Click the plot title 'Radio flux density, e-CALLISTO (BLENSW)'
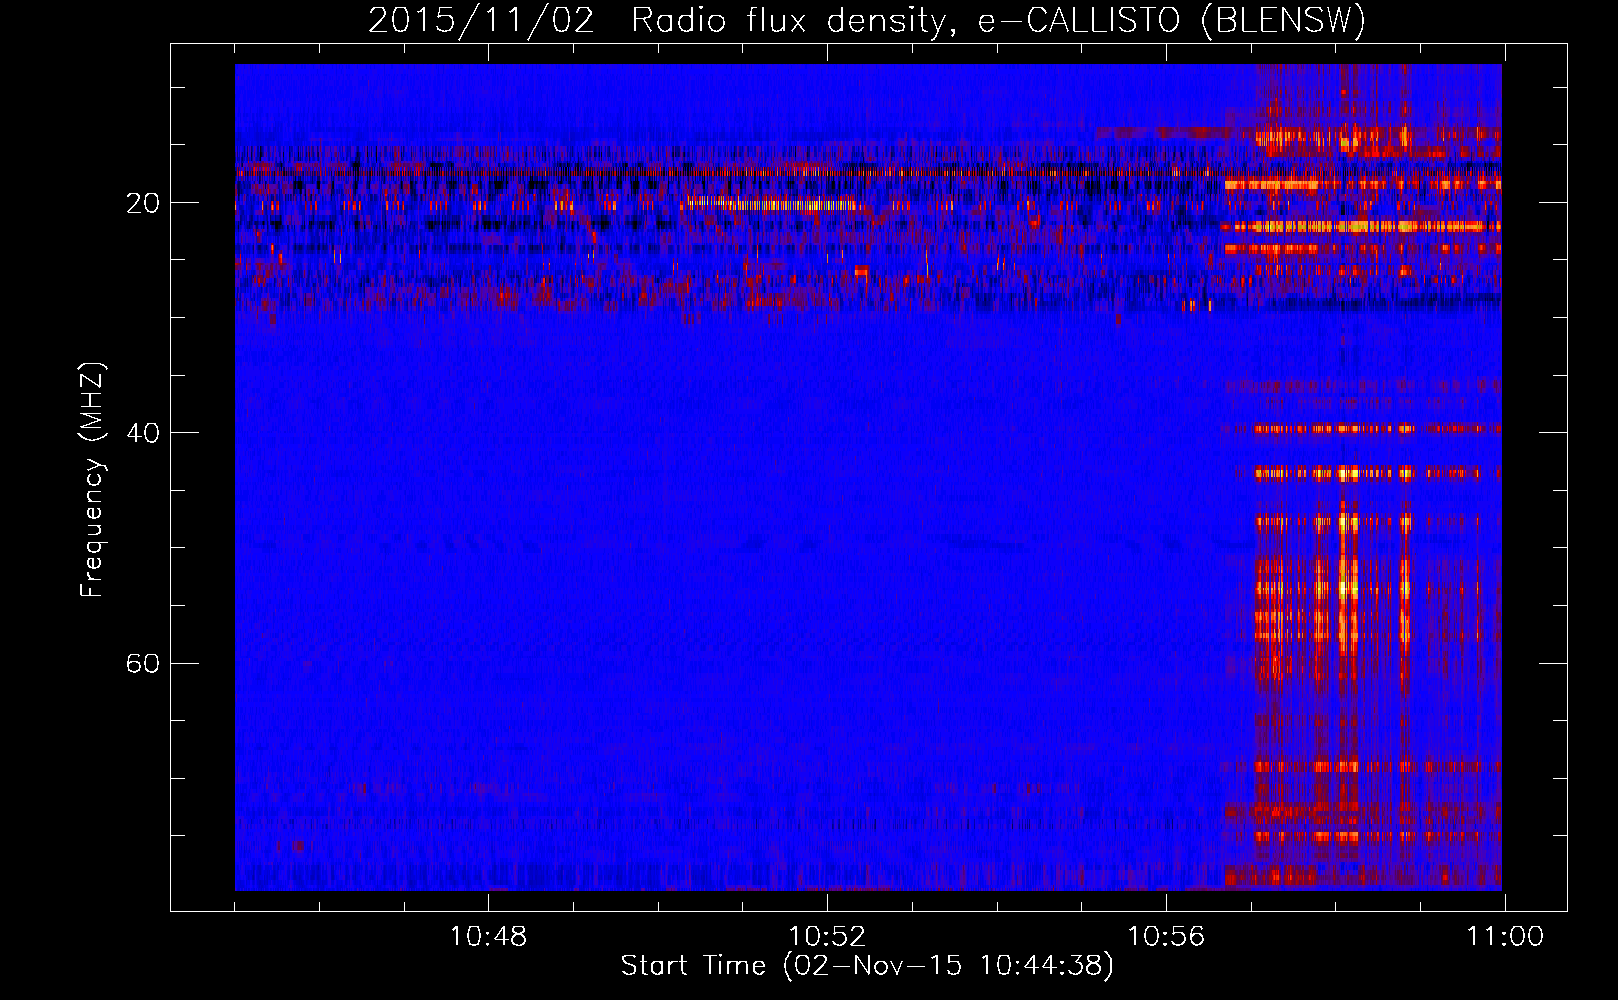This screenshot has height=1000, width=1618. (999, 21)
